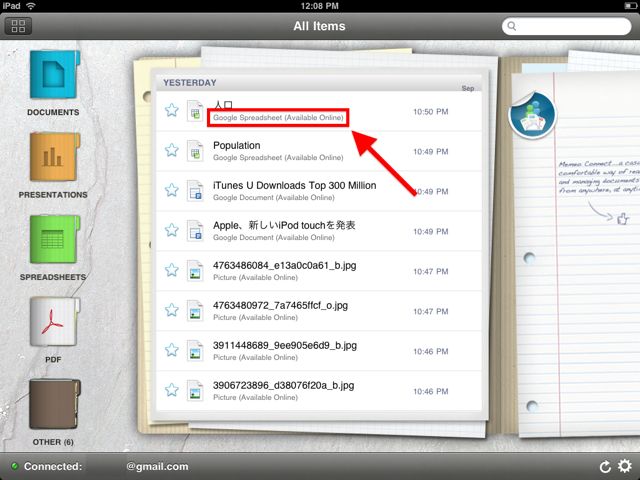The width and height of the screenshot is (640, 480).
Task: Tap the Population spreadsheet file icon
Action: click(x=195, y=151)
